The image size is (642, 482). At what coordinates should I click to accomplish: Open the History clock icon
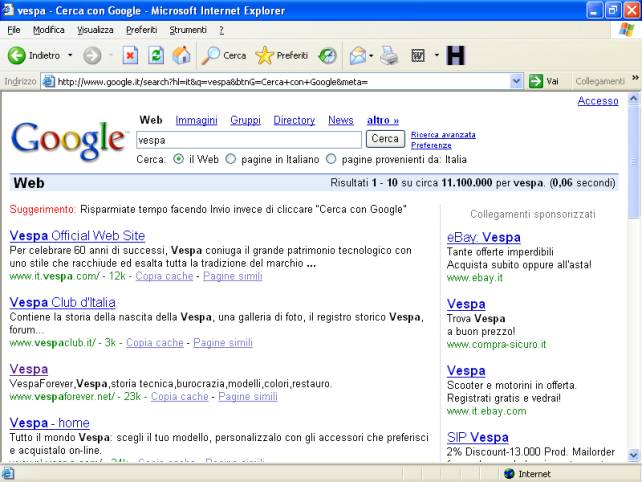pyautogui.click(x=328, y=55)
